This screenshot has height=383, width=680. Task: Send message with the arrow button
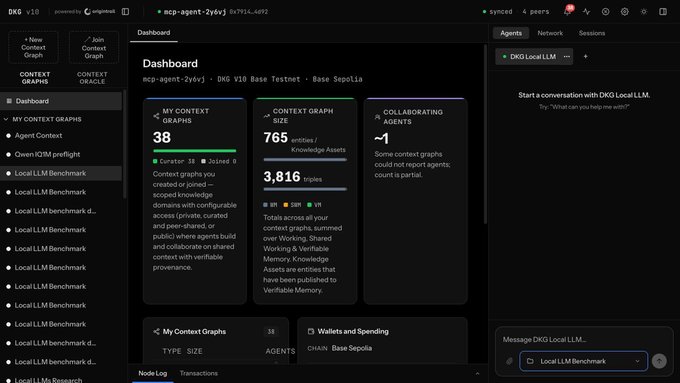659,361
